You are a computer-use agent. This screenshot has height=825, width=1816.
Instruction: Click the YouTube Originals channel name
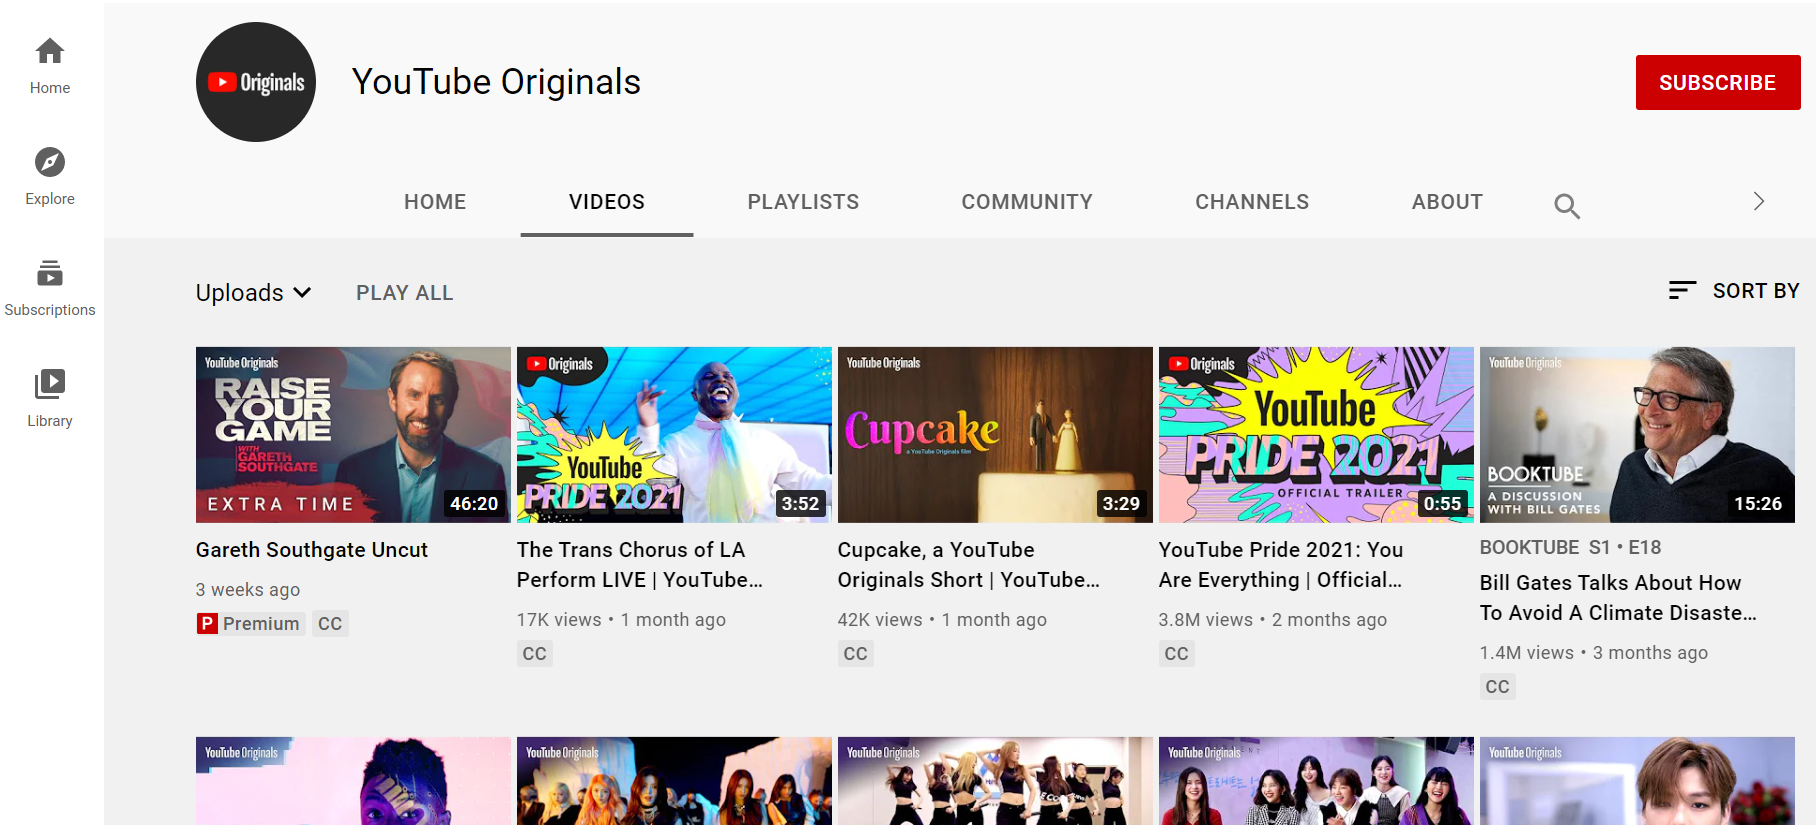tap(496, 82)
